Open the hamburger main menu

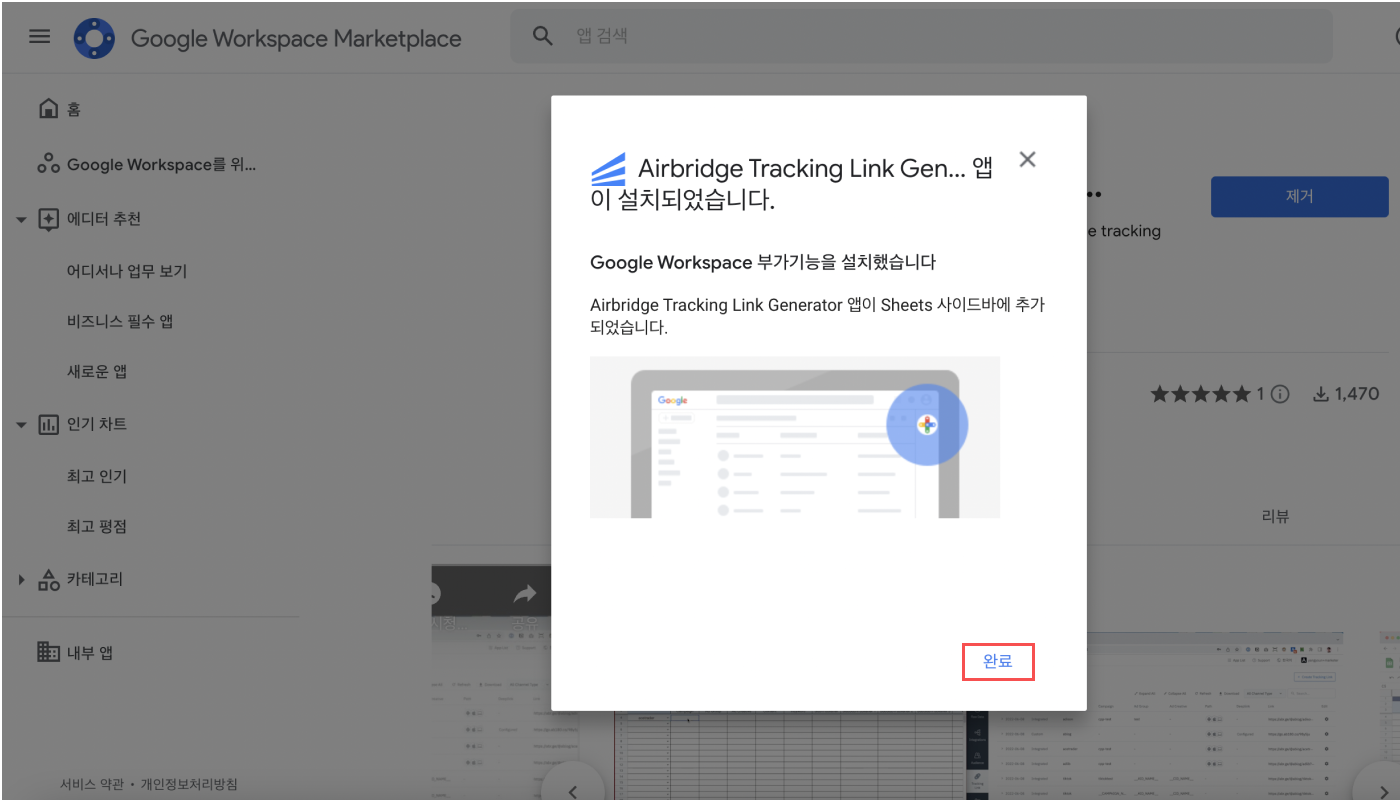coord(39,37)
